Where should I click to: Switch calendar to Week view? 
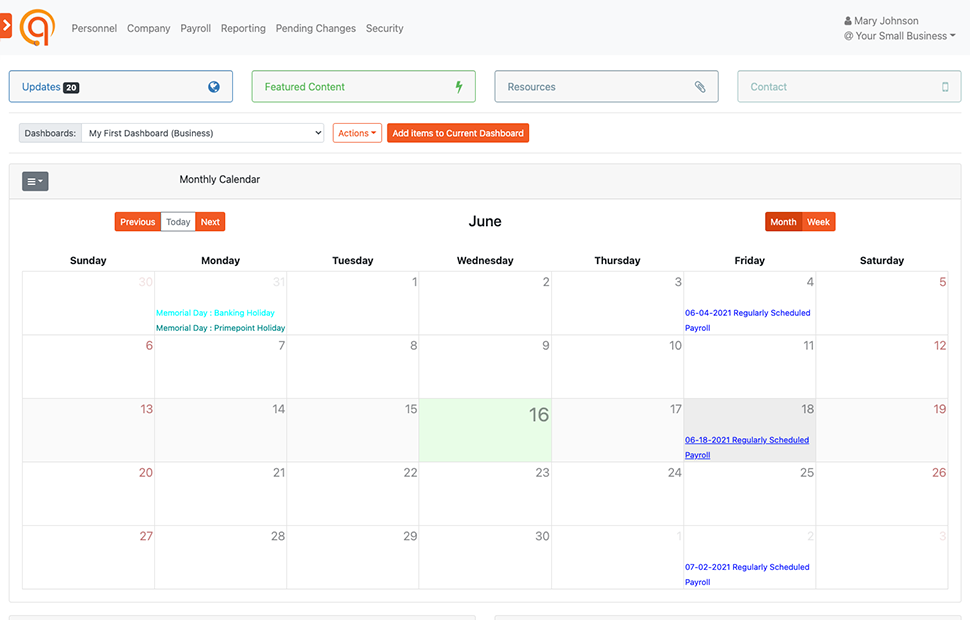(818, 222)
